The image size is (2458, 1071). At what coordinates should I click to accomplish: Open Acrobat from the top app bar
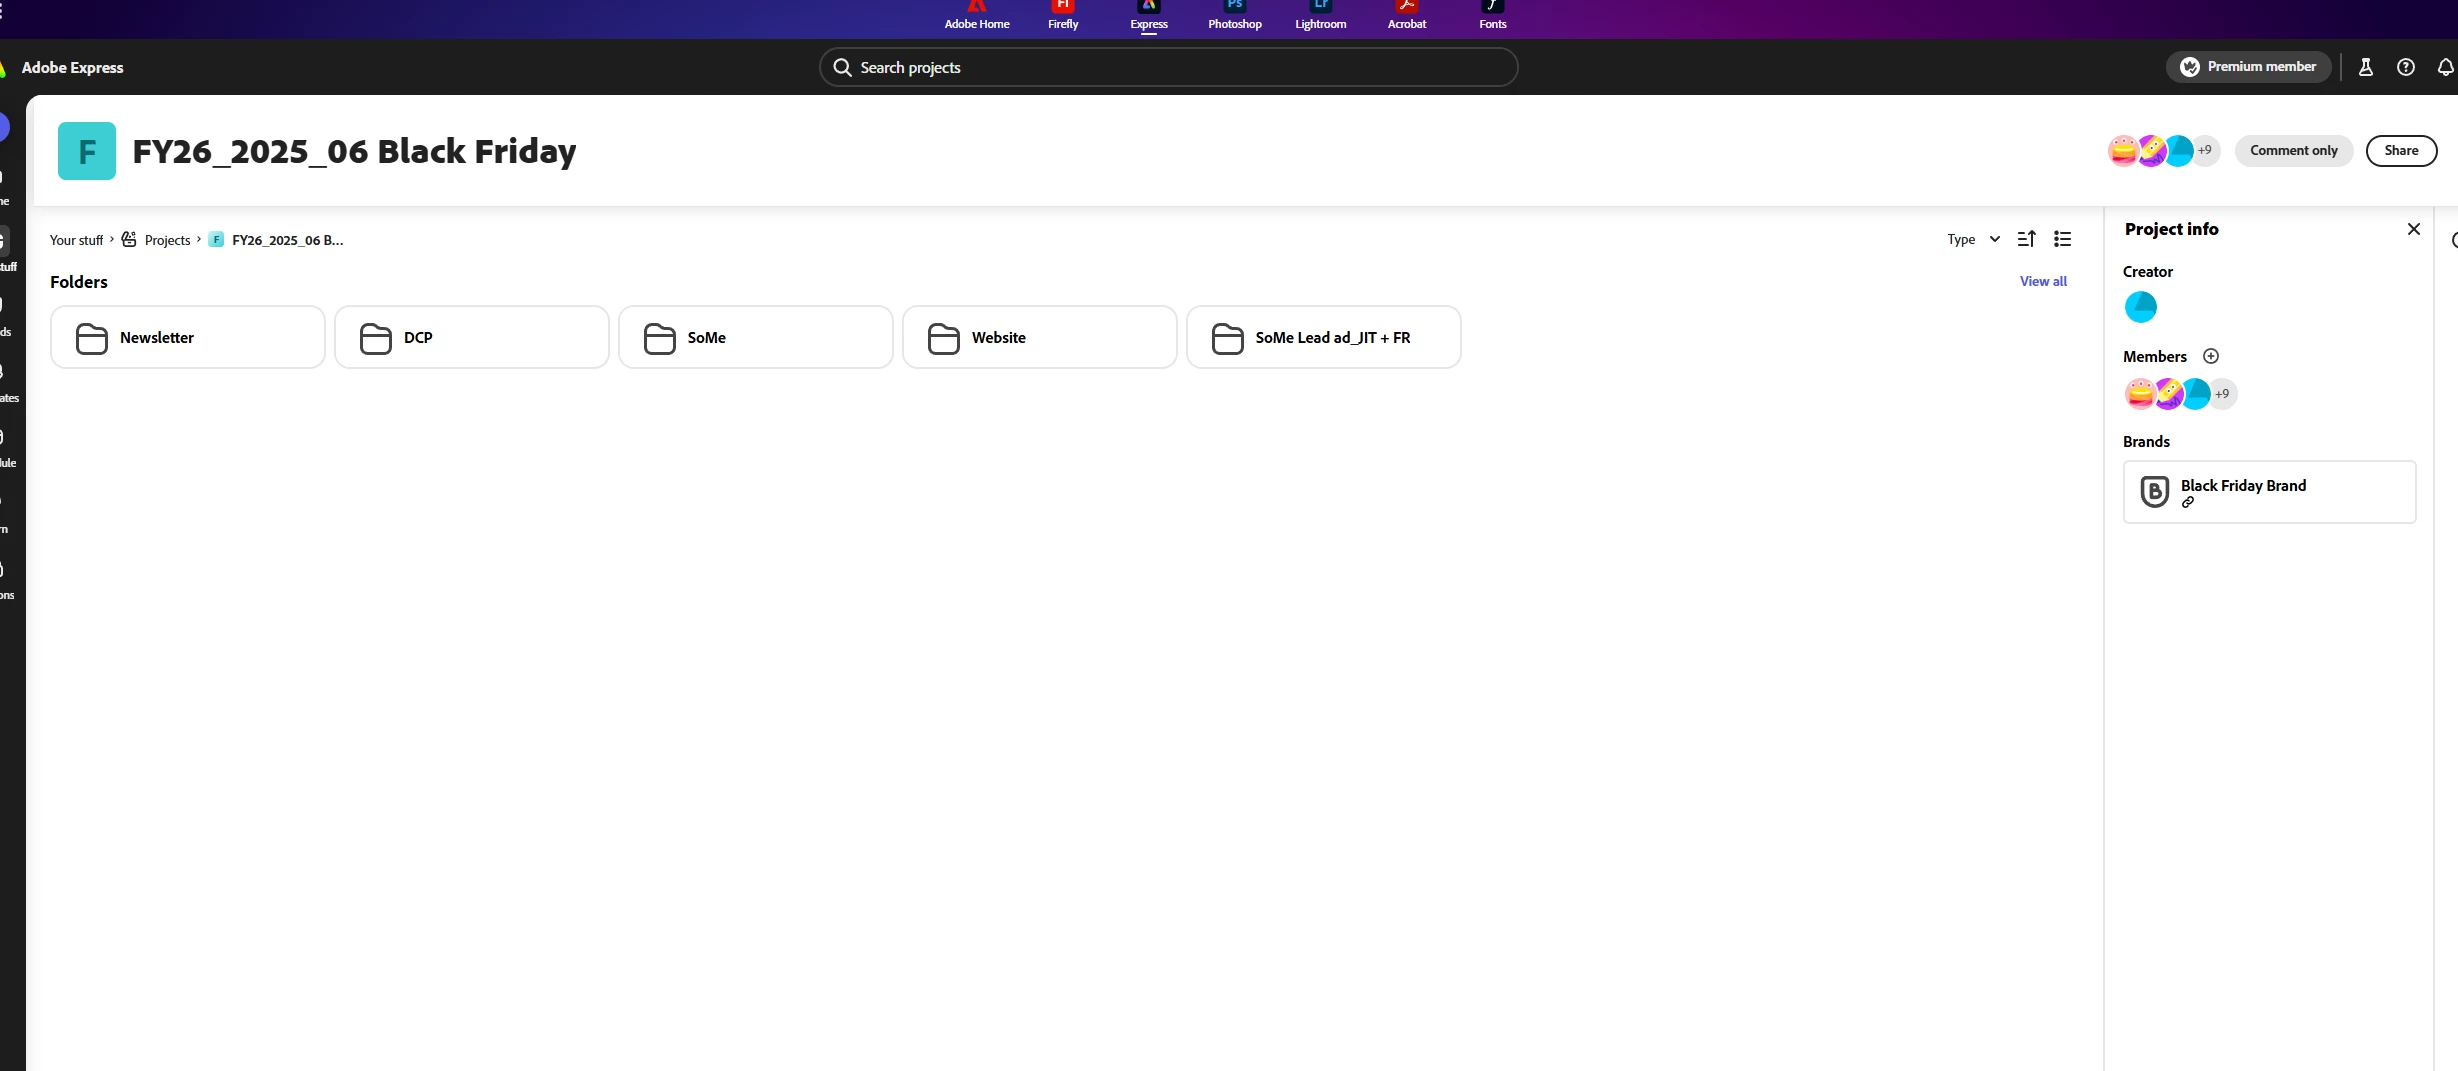point(1407,16)
